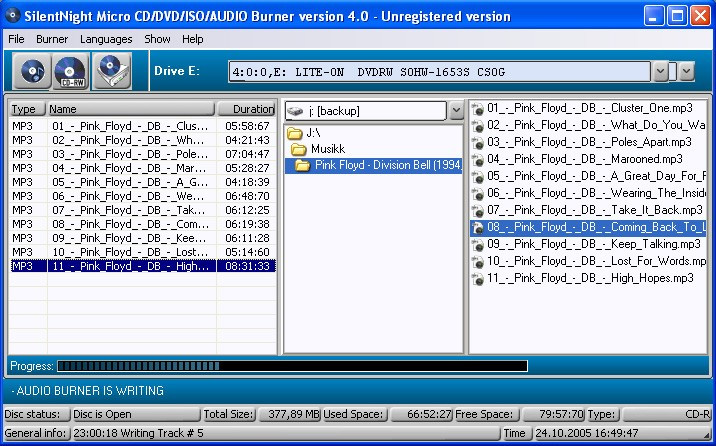Image resolution: width=716 pixels, height=446 pixels.
Task: Select track row 03 Pole... in burn list
Action: tap(143, 154)
